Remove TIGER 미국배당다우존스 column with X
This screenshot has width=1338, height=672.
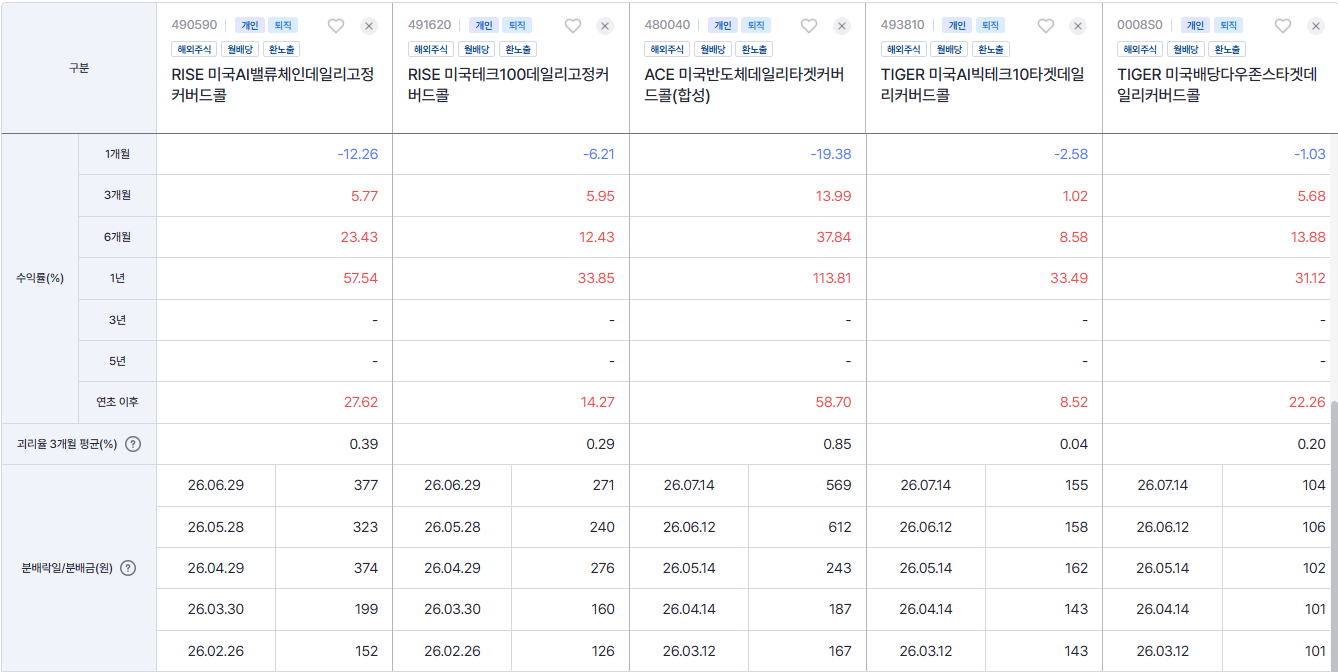click(x=1316, y=26)
